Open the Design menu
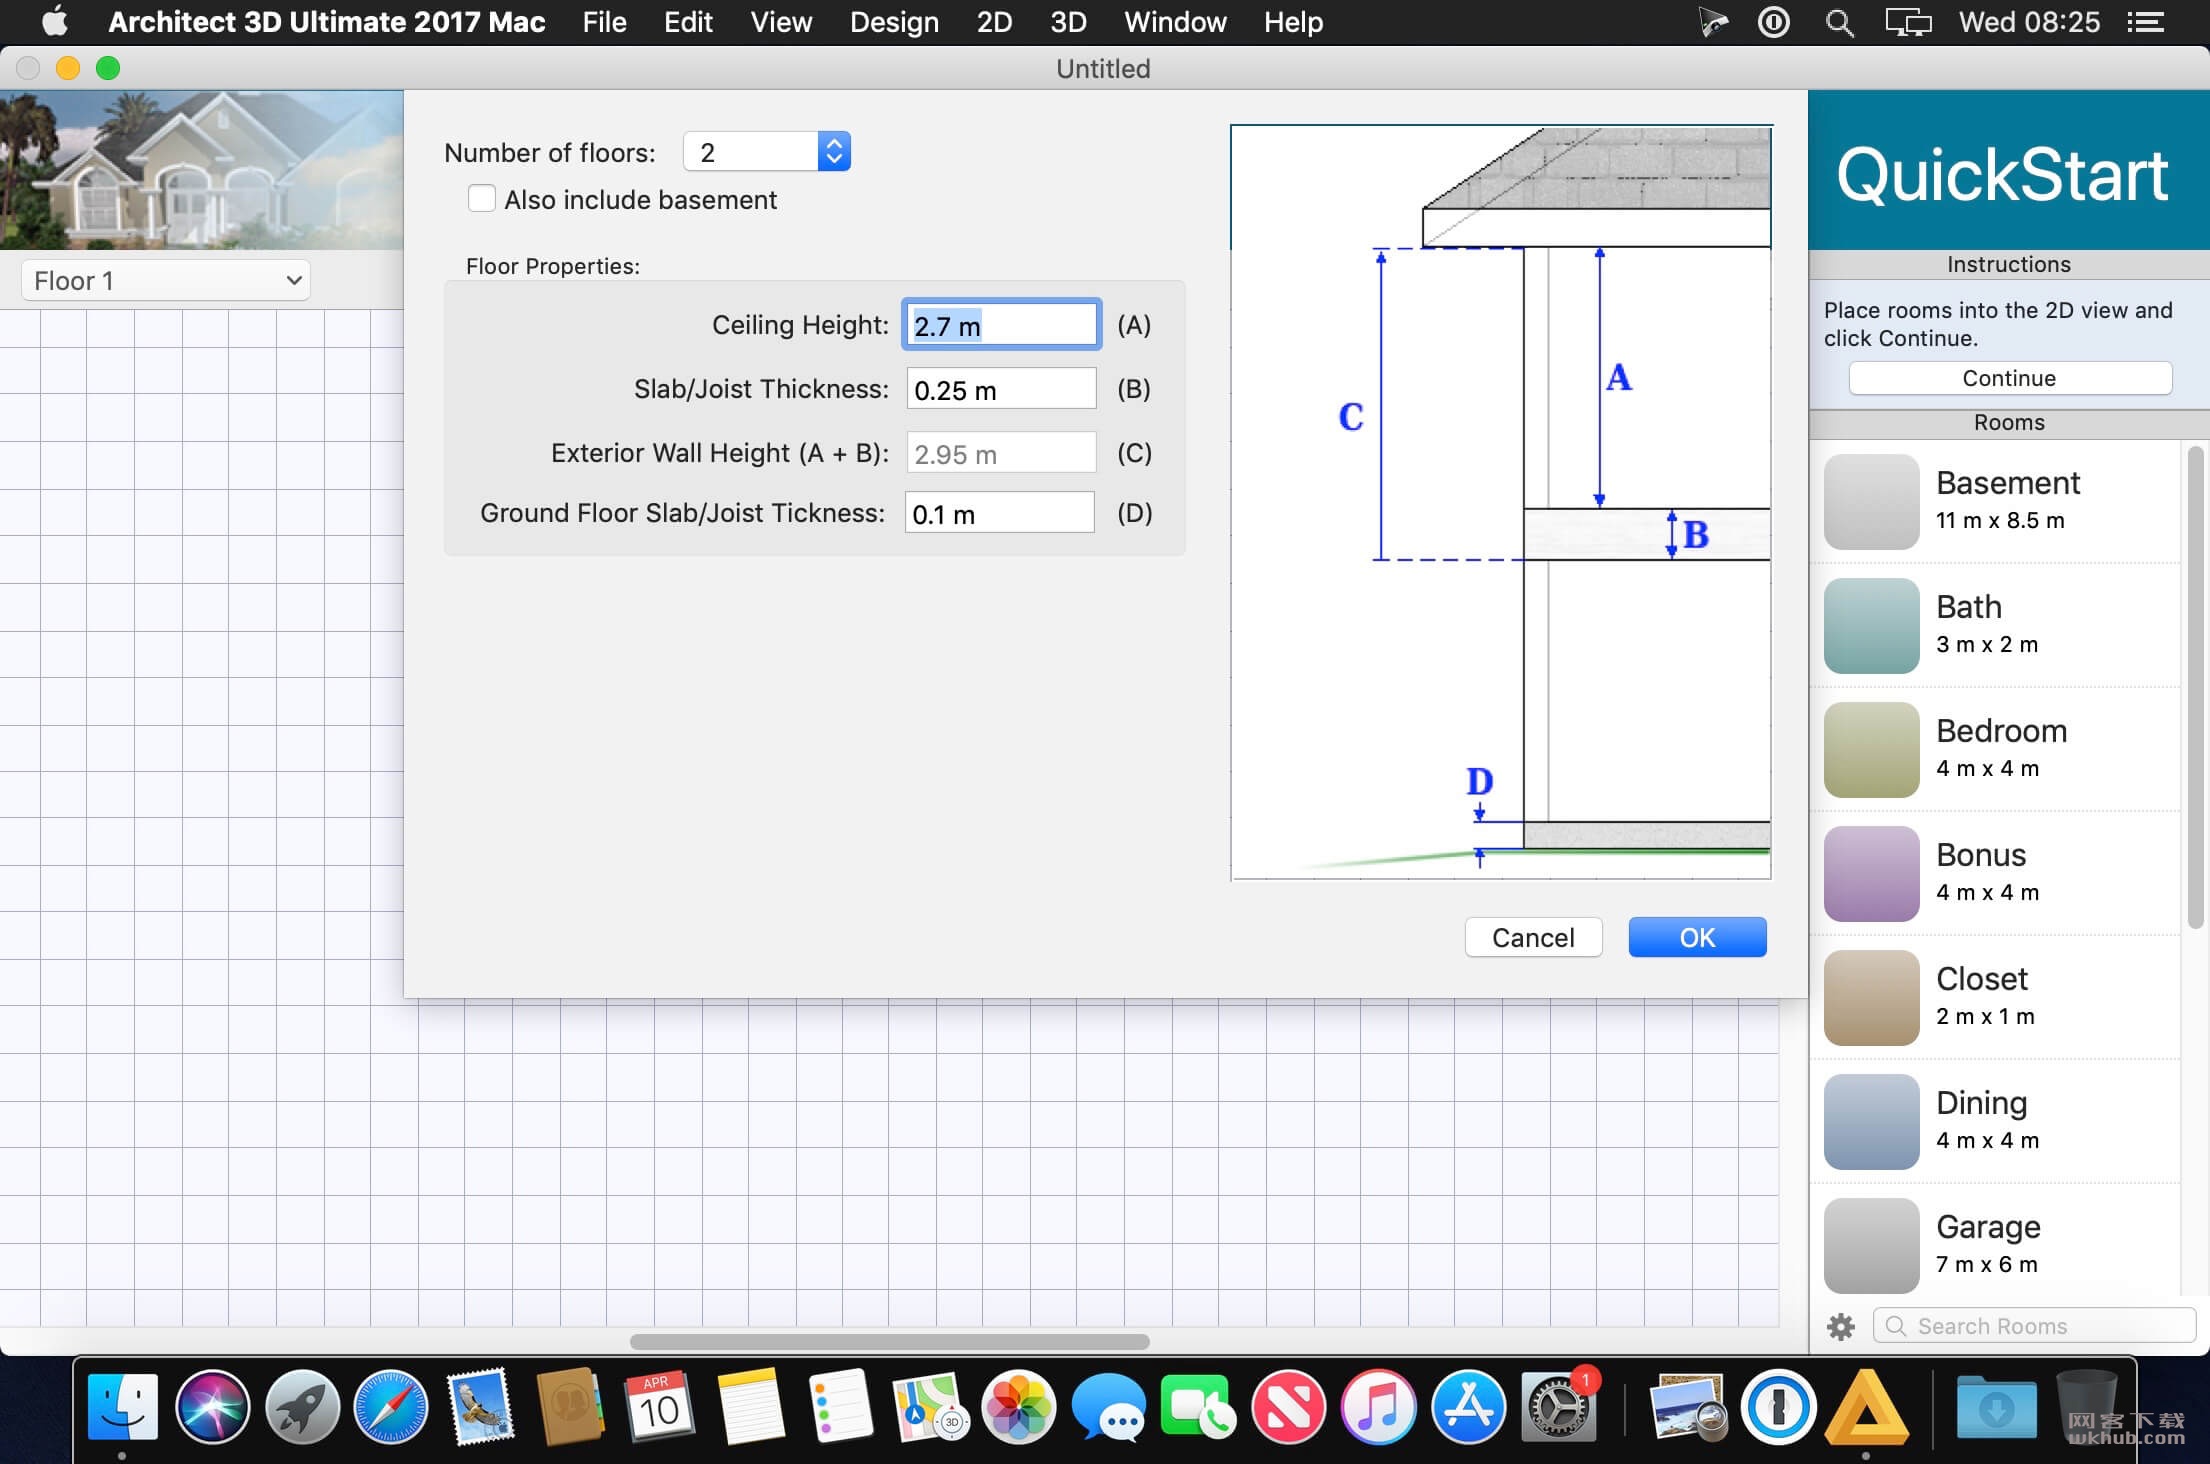The image size is (2210, 1464). (894, 22)
